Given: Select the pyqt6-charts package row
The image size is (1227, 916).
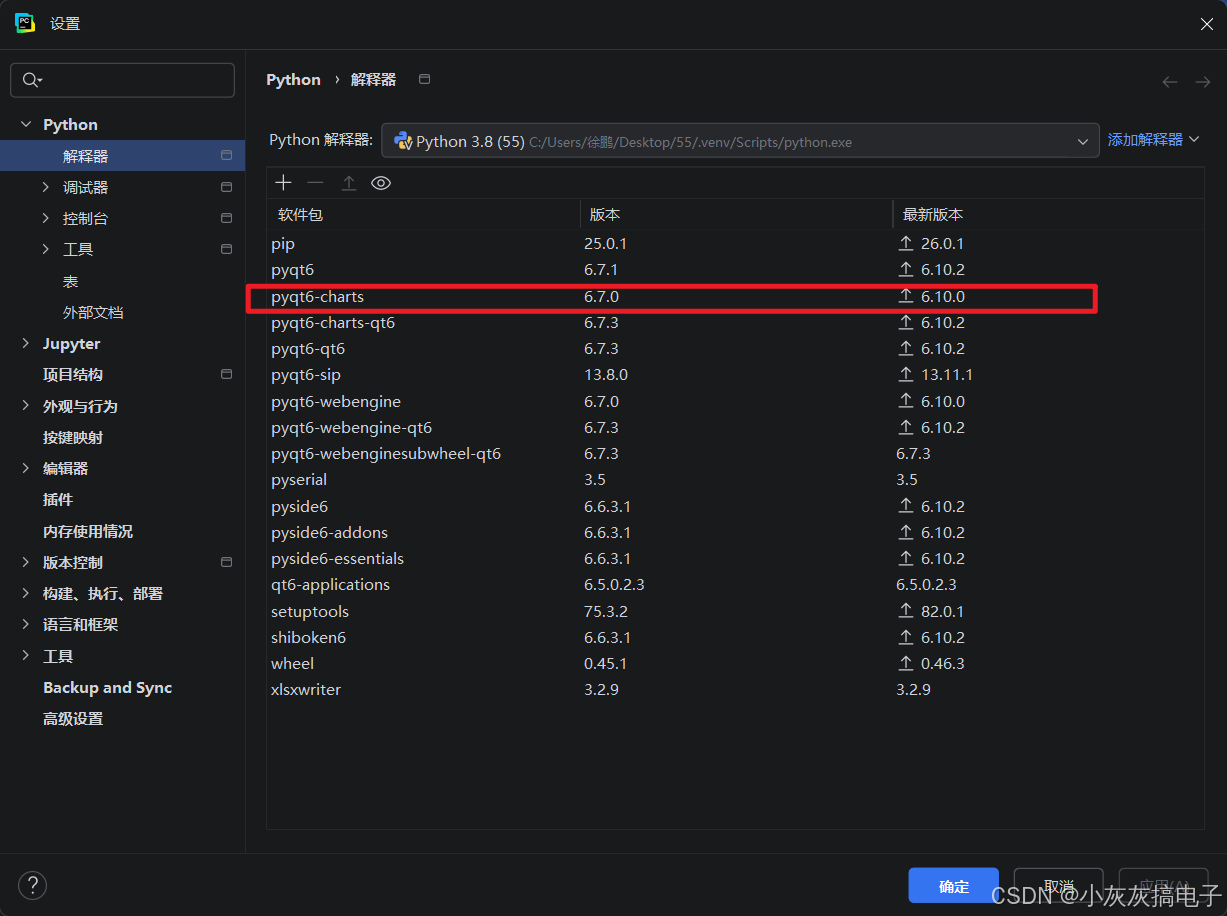Looking at the screenshot, I should coord(735,297).
